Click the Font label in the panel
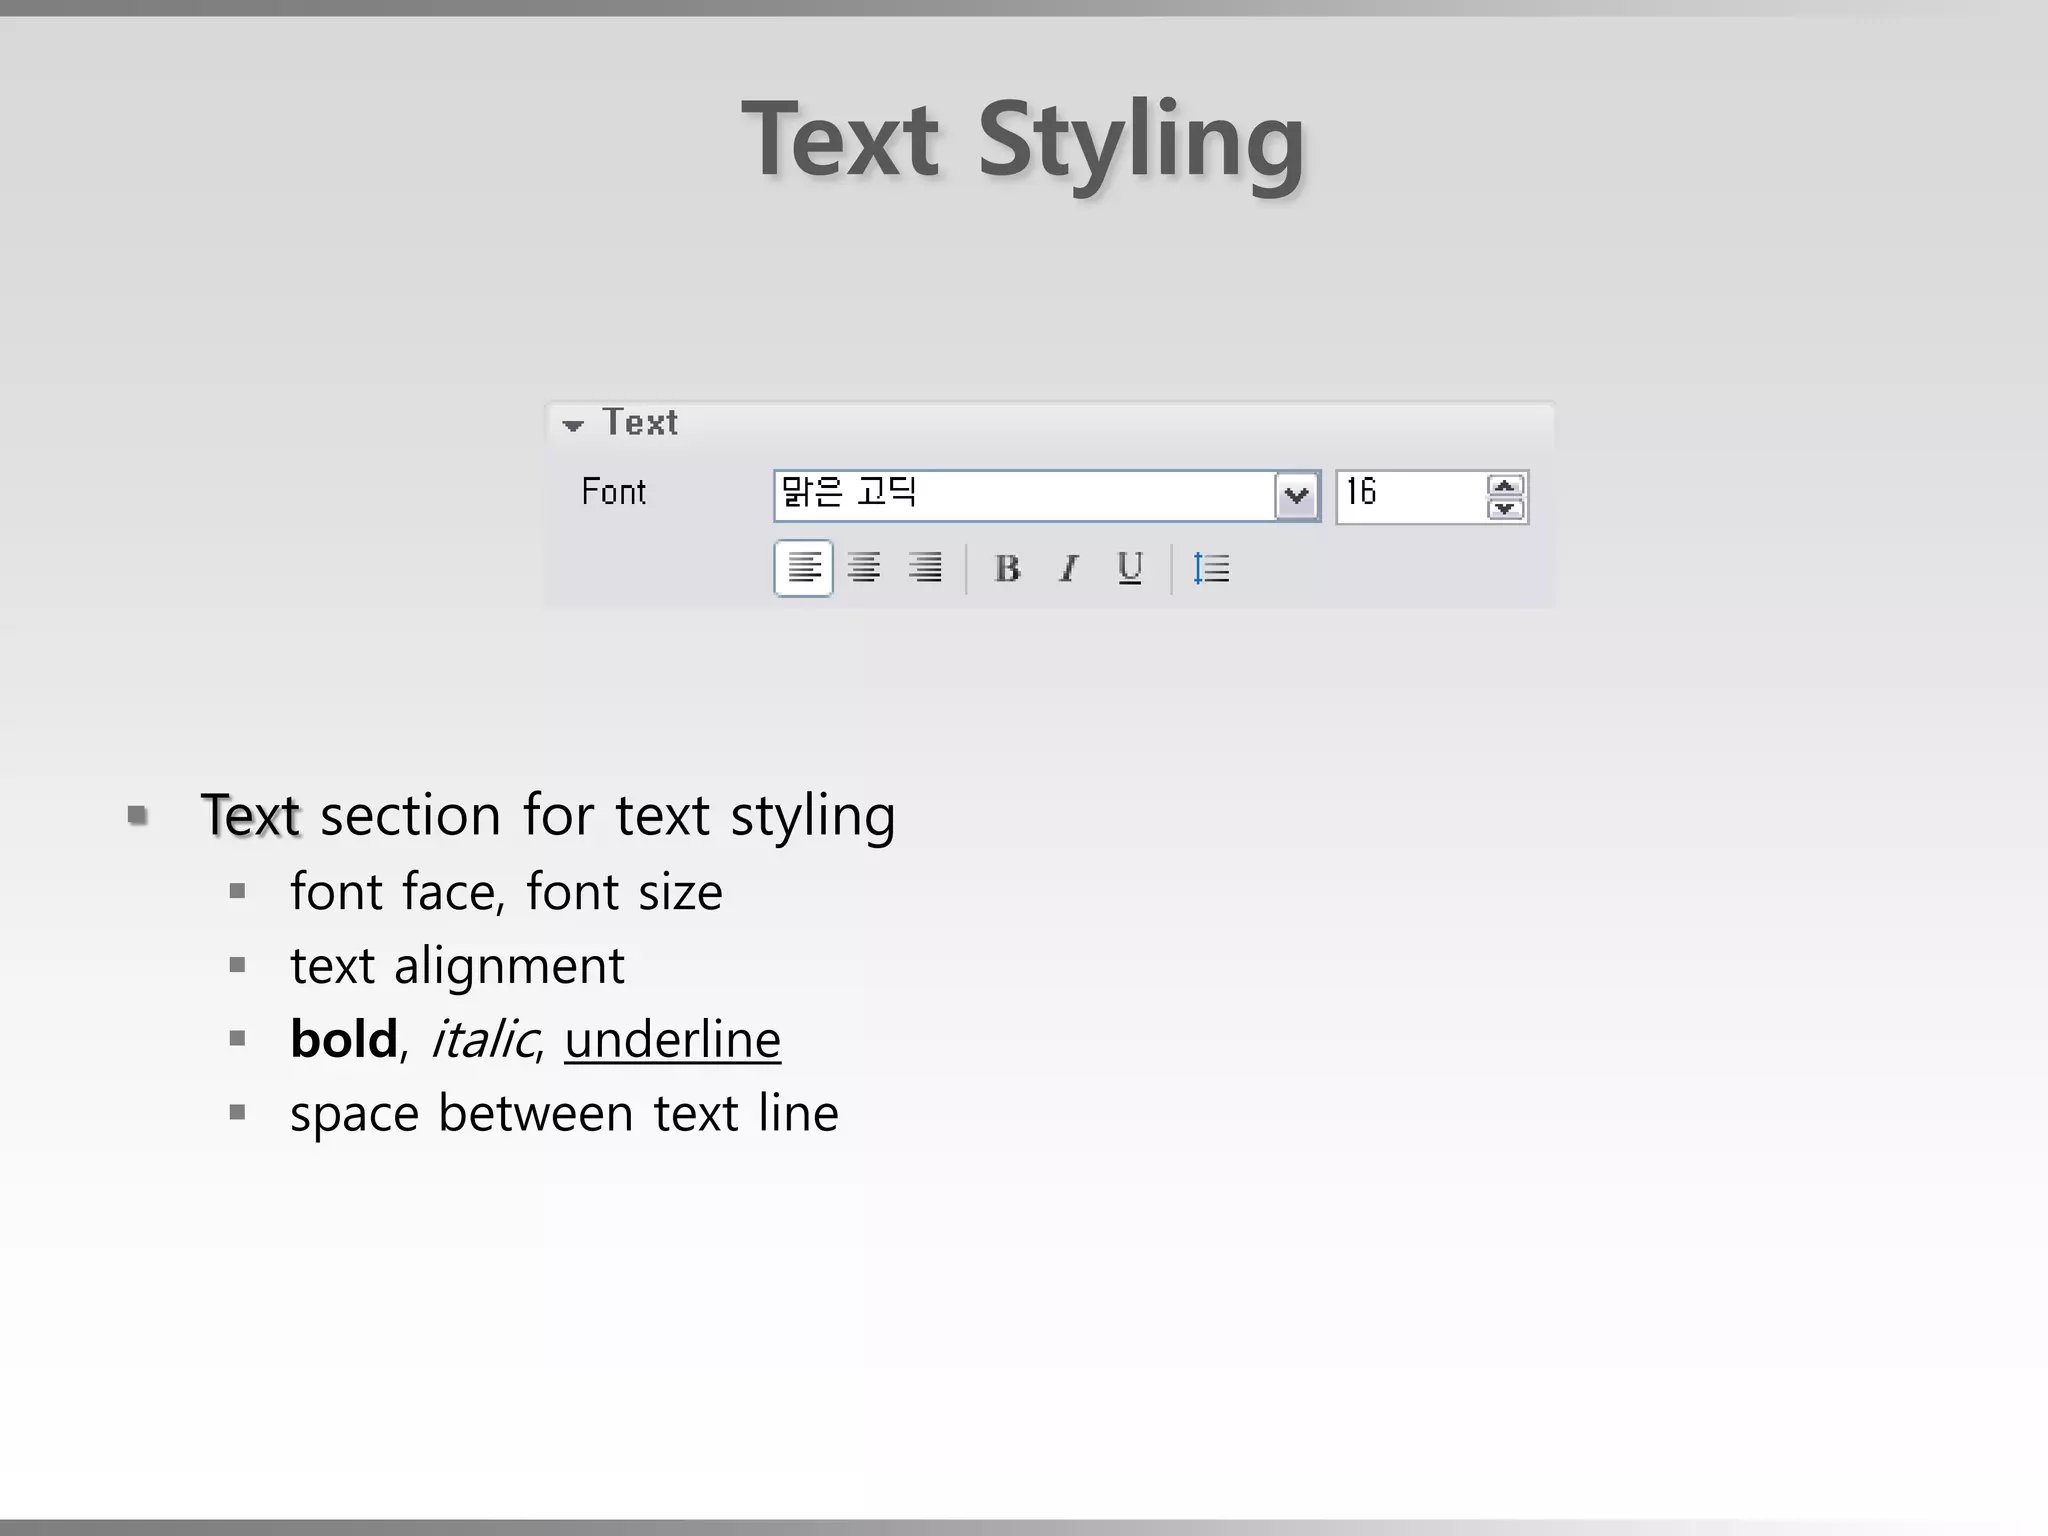Viewport: 2048px width, 1536px height. point(613,492)
